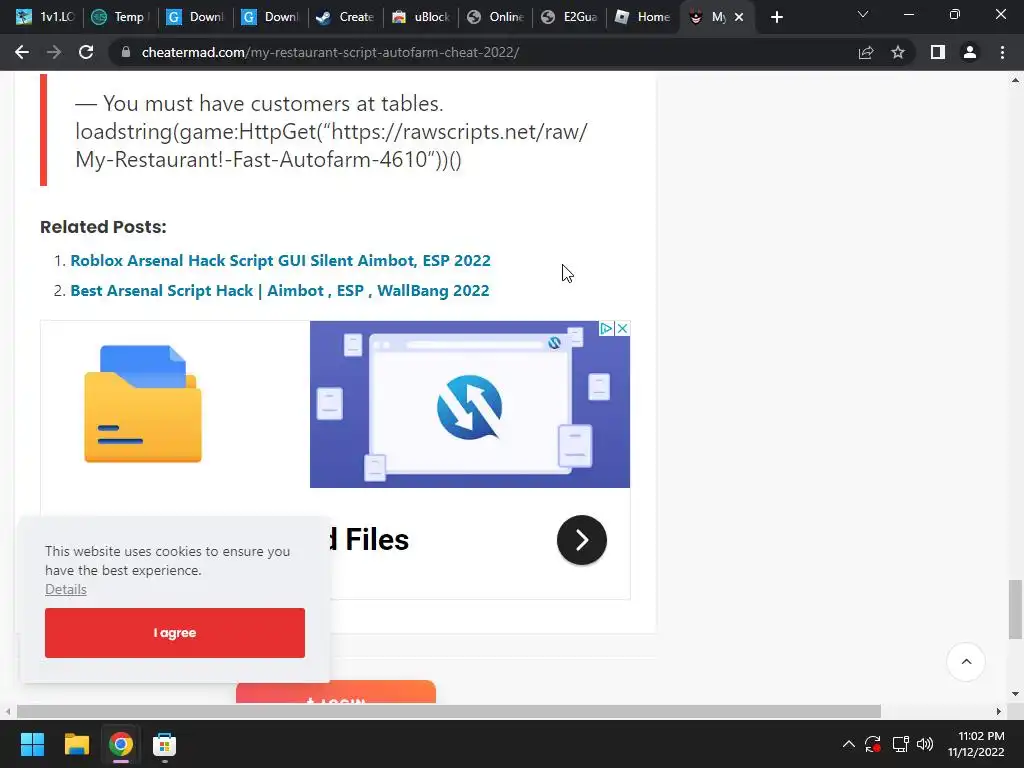The width and height of the screenshot is (1024, 768).
Task: Click the loadstring script text
Action: pos(332,146)
